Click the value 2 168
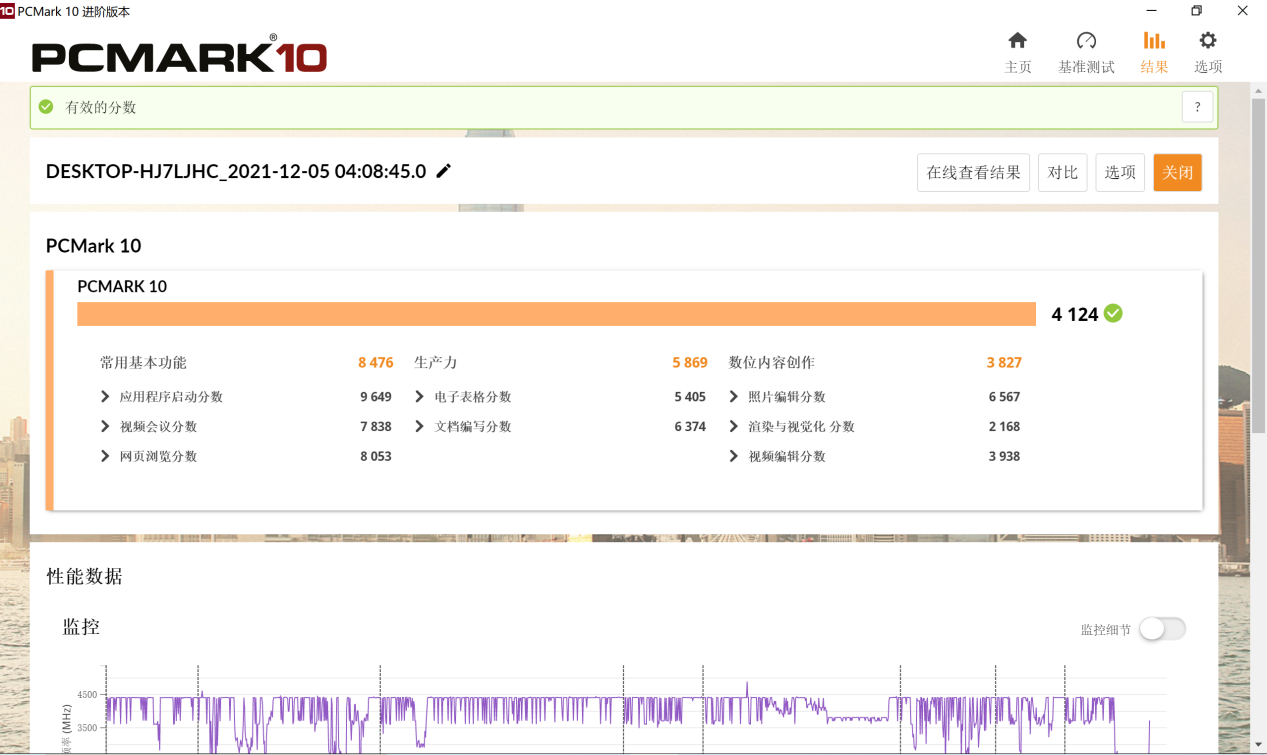 tap(1004, 427)
